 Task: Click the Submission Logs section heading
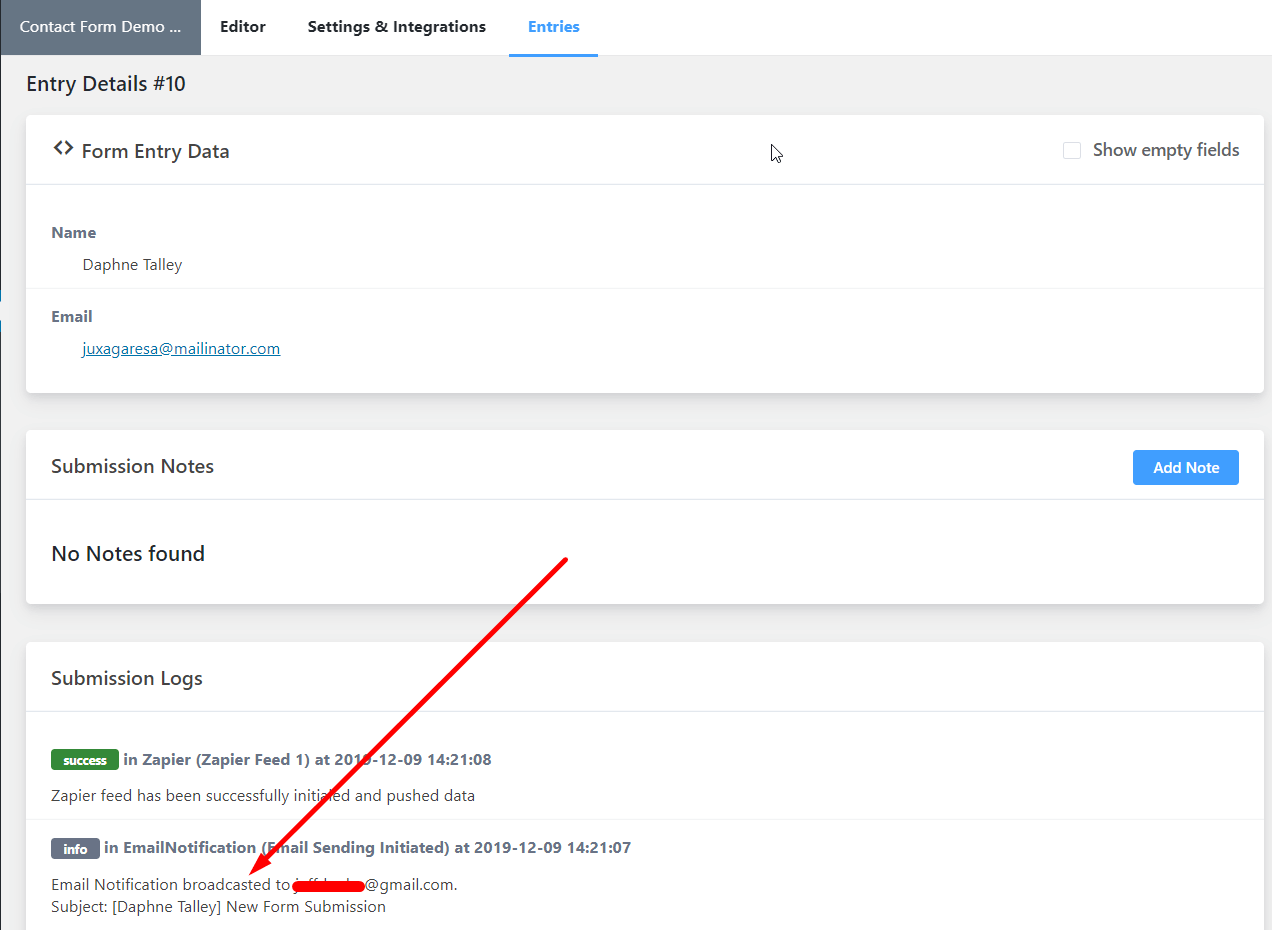(127, 678)
